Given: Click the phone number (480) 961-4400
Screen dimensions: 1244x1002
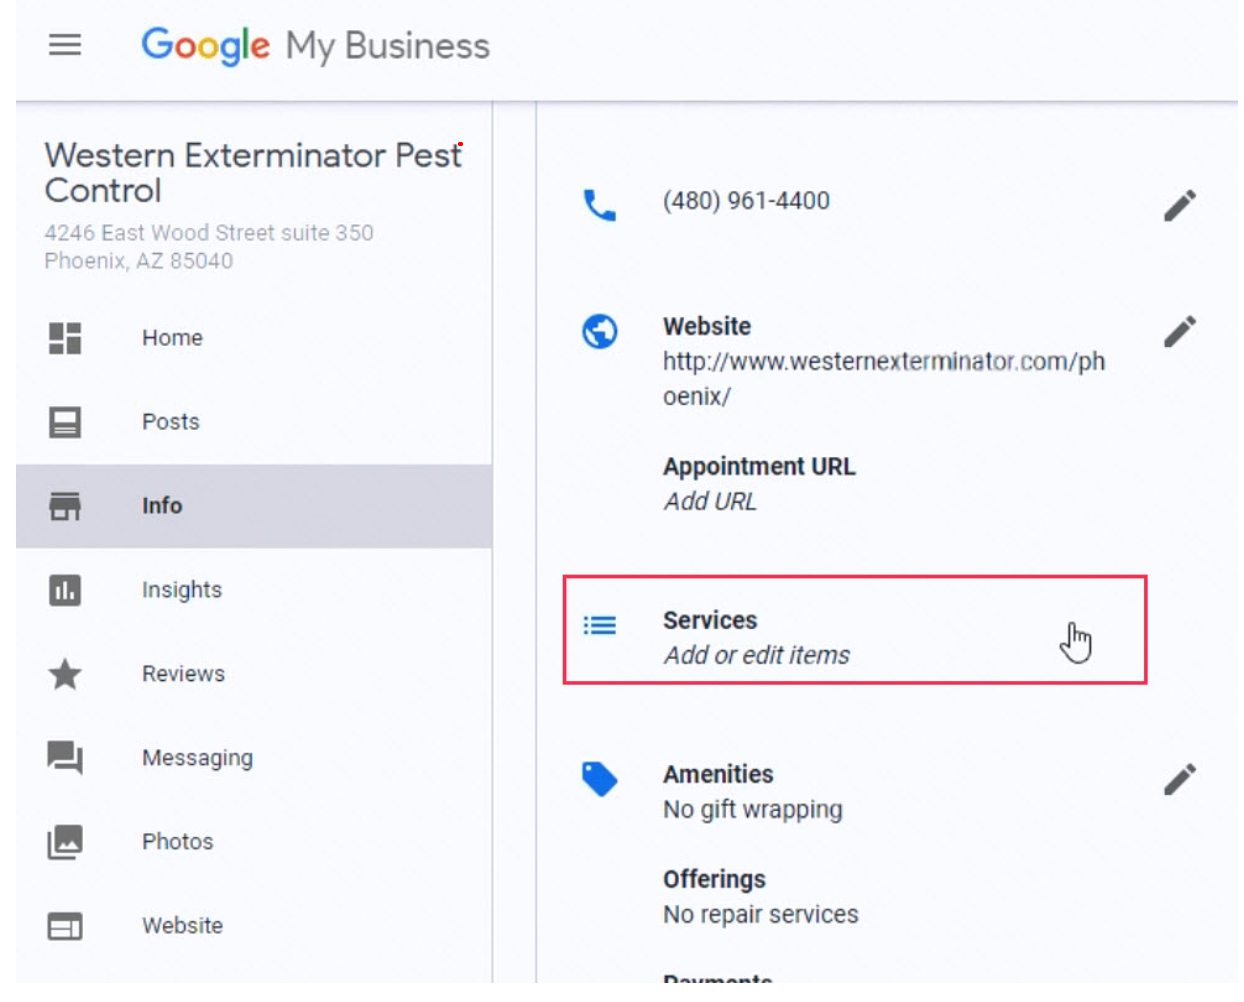Looking at the screenshot, I should click(x=746, y=201).
